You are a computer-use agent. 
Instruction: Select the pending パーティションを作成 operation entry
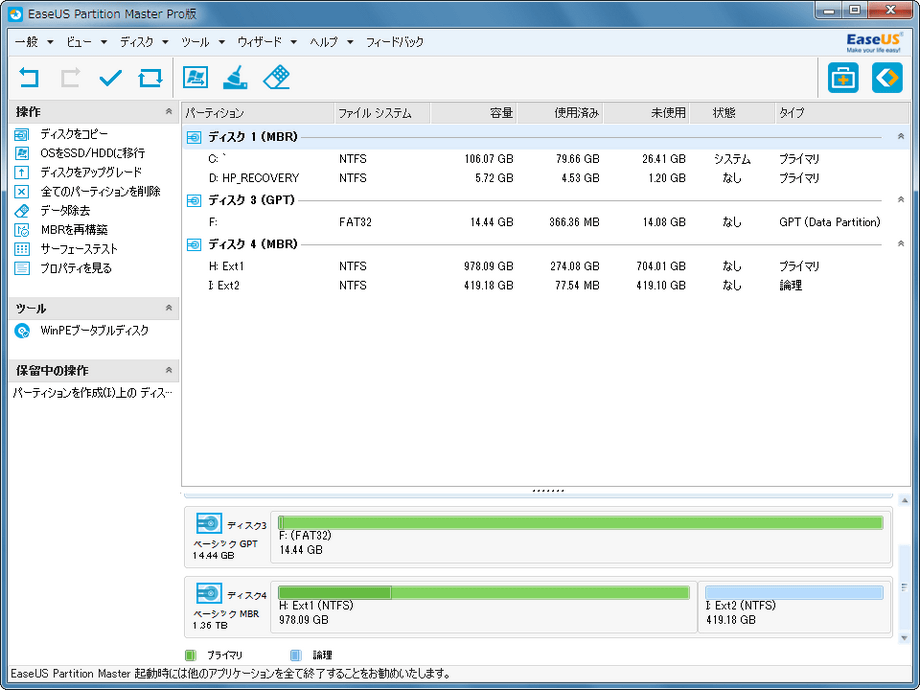(93, 393)
